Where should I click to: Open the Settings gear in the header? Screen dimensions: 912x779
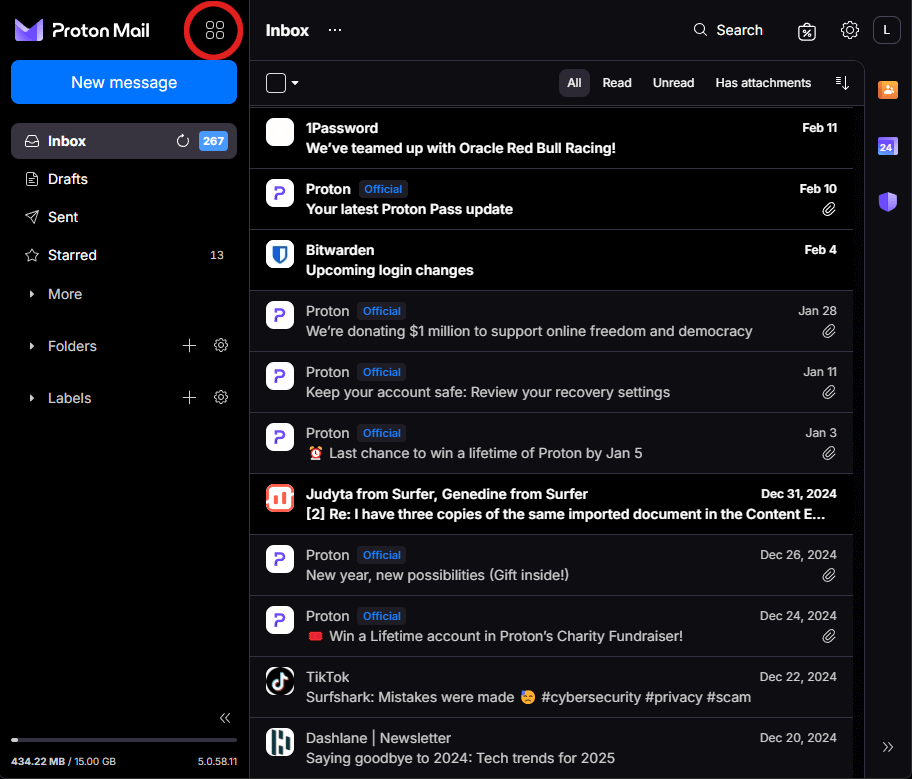(x=849, y=30)
